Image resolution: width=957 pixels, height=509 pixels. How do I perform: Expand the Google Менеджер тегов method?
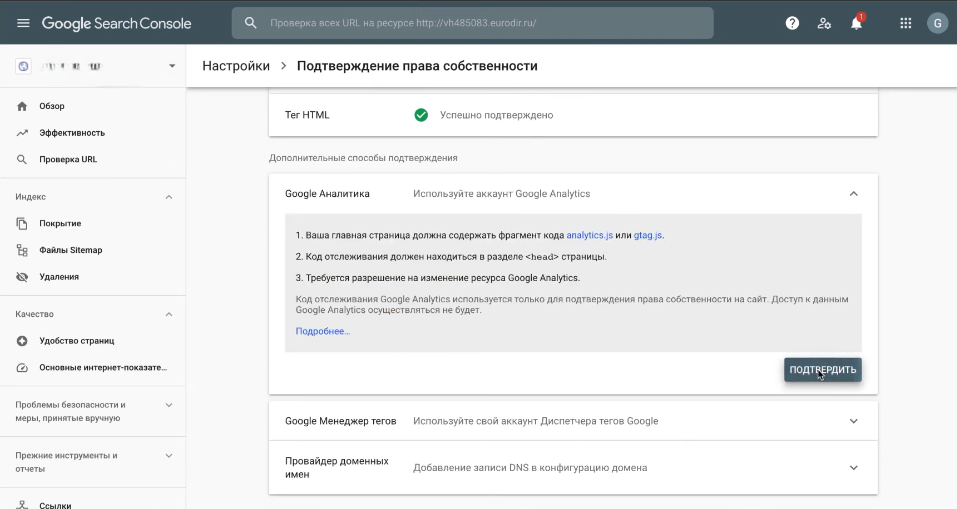click(x=853, y=421)
